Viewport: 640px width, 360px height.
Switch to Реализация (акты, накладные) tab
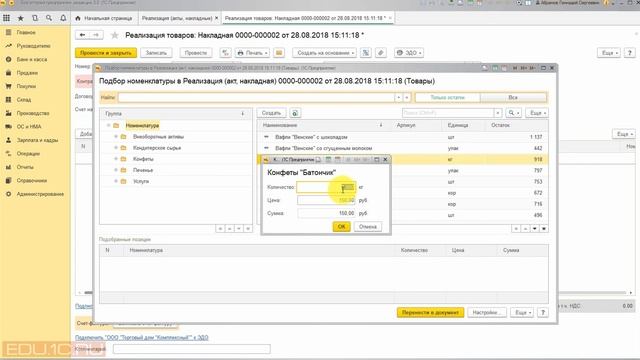coord(177,18)
